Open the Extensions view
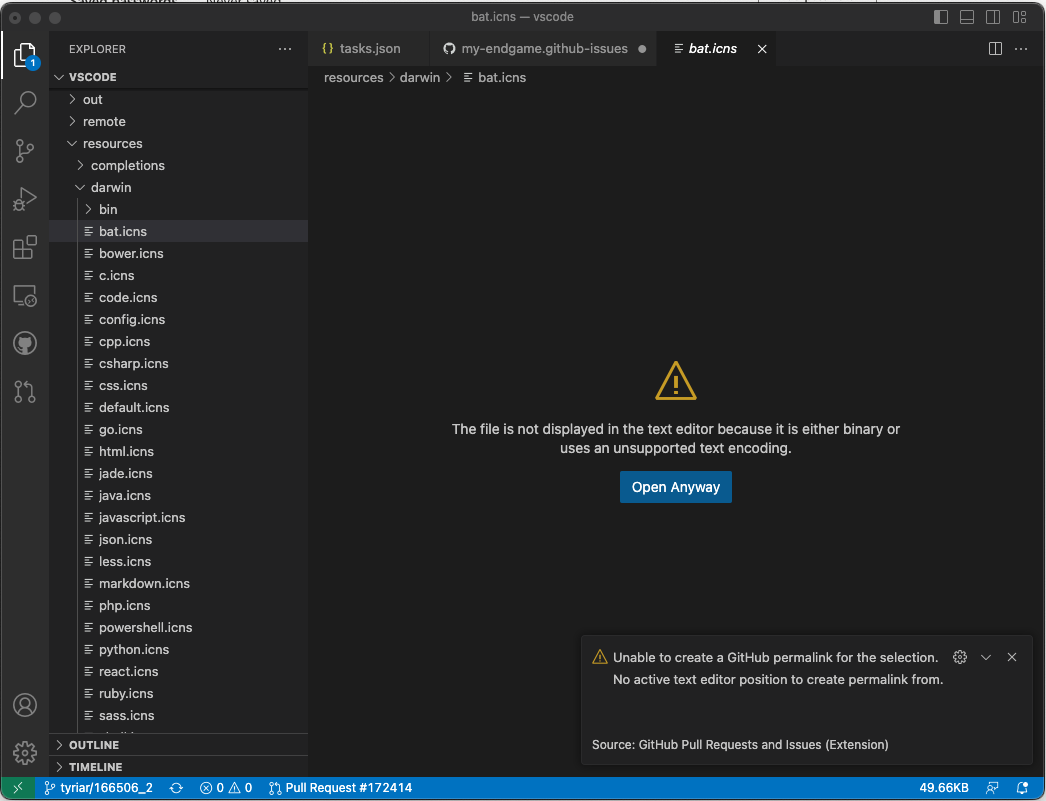The image size is (1046, 801). click(x=25, y=248)
